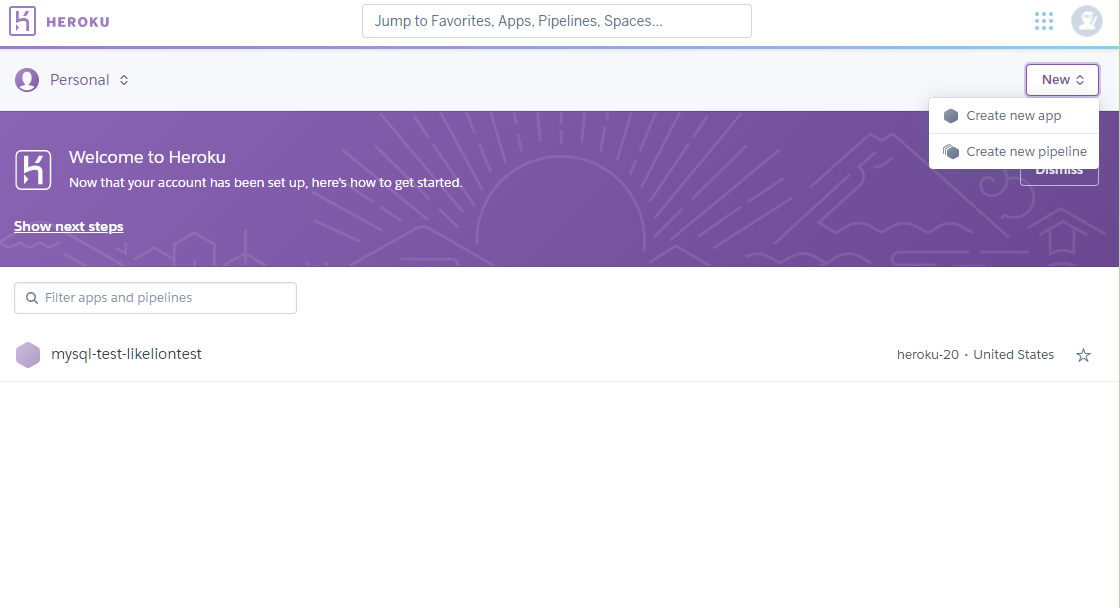The image size is (1120, 608).
Task: Click the Heroku logo icon in header
Action: 22,21
